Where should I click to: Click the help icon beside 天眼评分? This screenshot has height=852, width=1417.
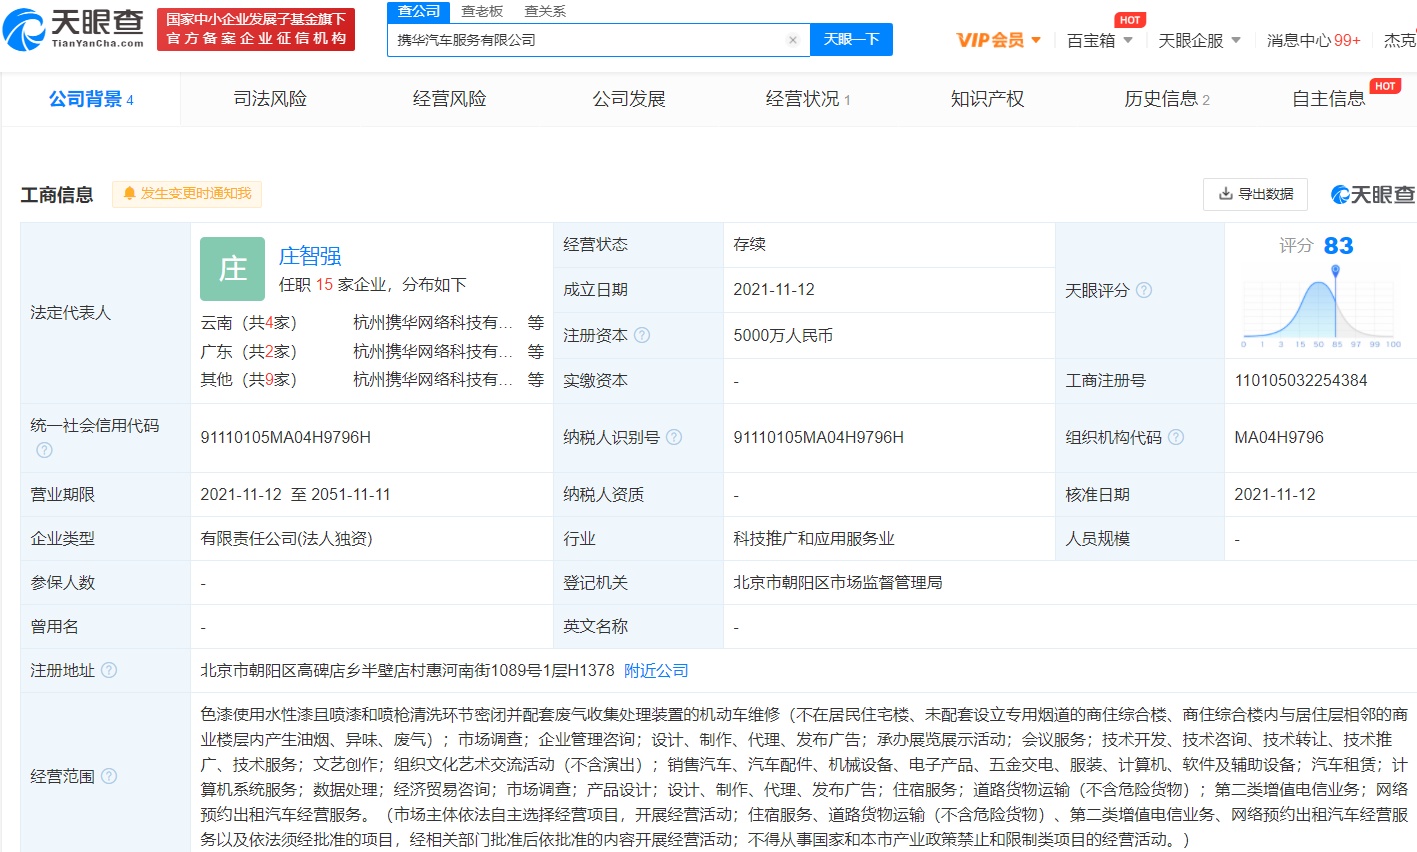tap(1144, 290)
